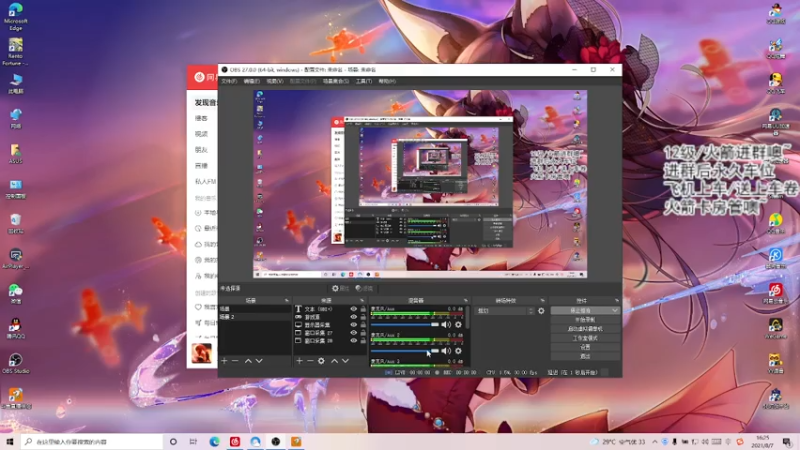Open the Edit (E) menu in OBS
The image size is (800, 450).
252,81
